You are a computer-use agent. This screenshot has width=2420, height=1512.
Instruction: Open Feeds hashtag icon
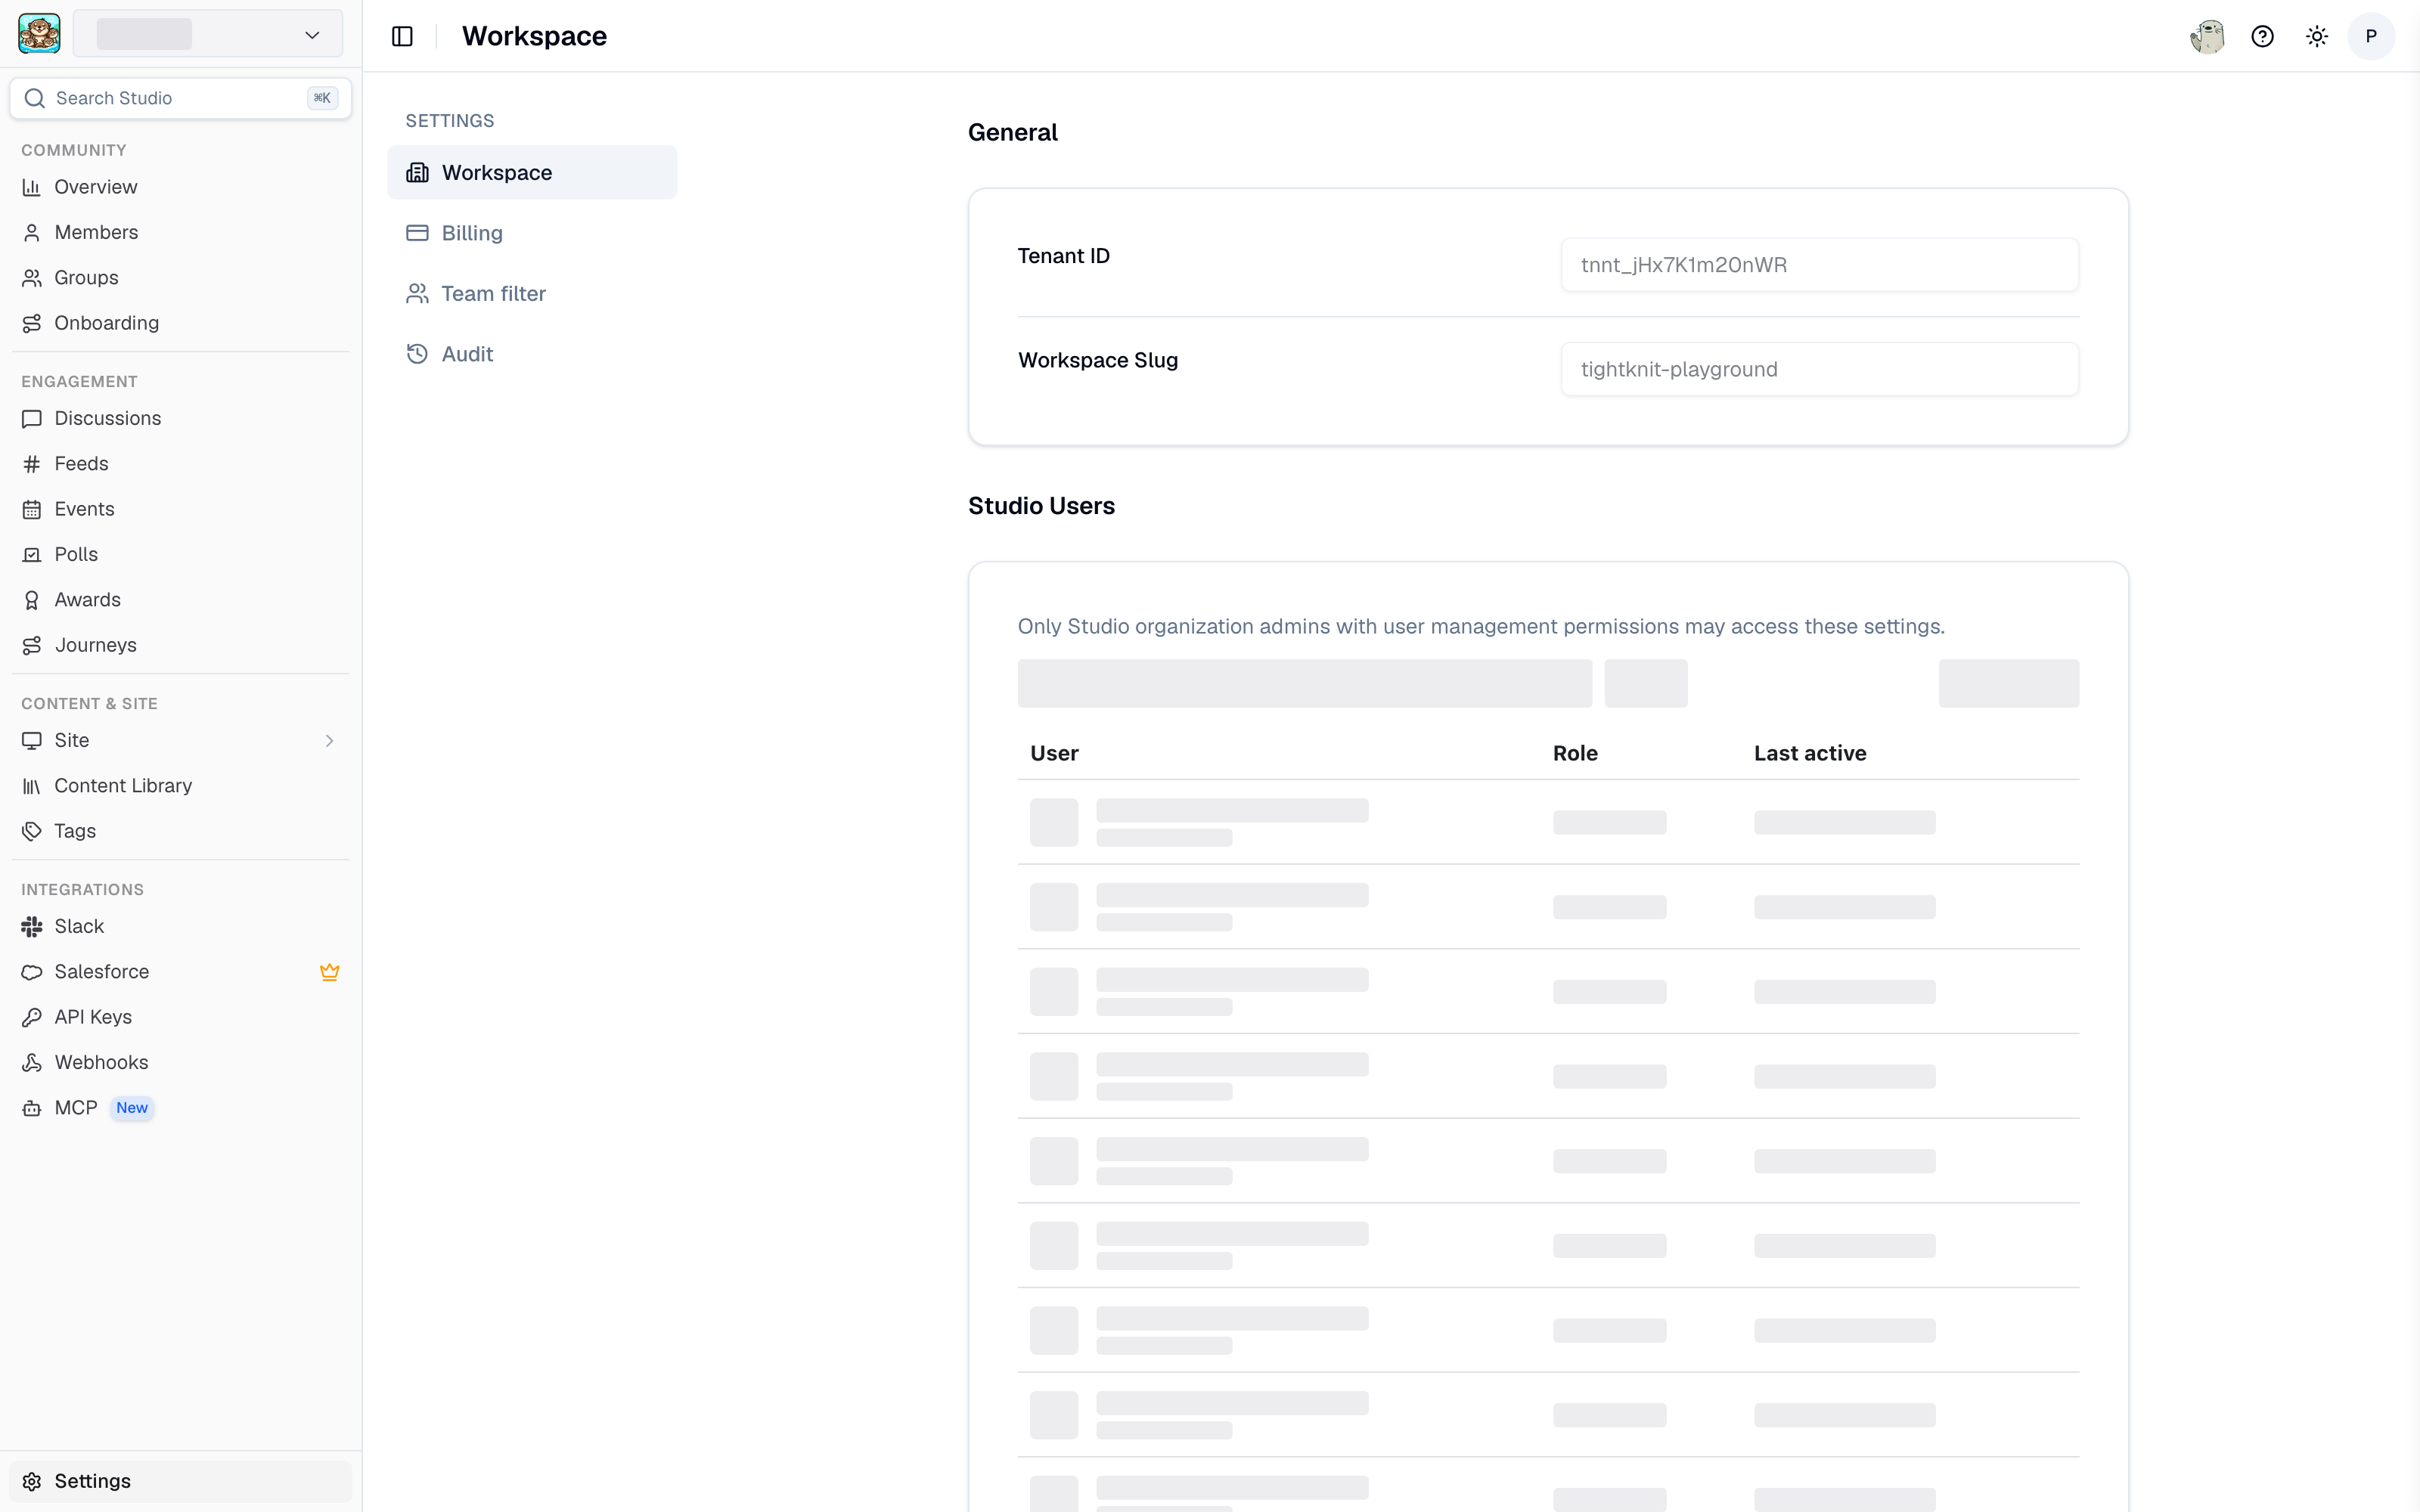(x=32, y=464)
